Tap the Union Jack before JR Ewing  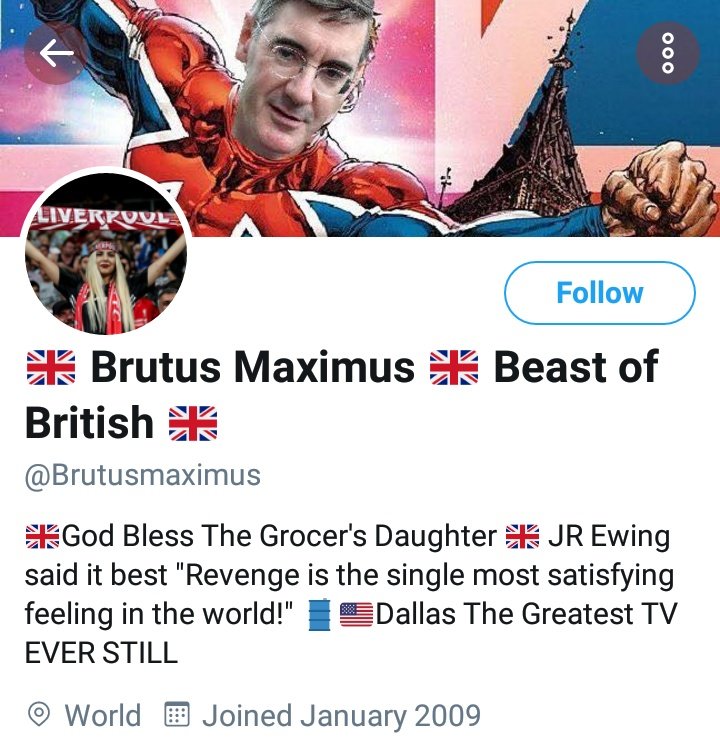(522, 537)
